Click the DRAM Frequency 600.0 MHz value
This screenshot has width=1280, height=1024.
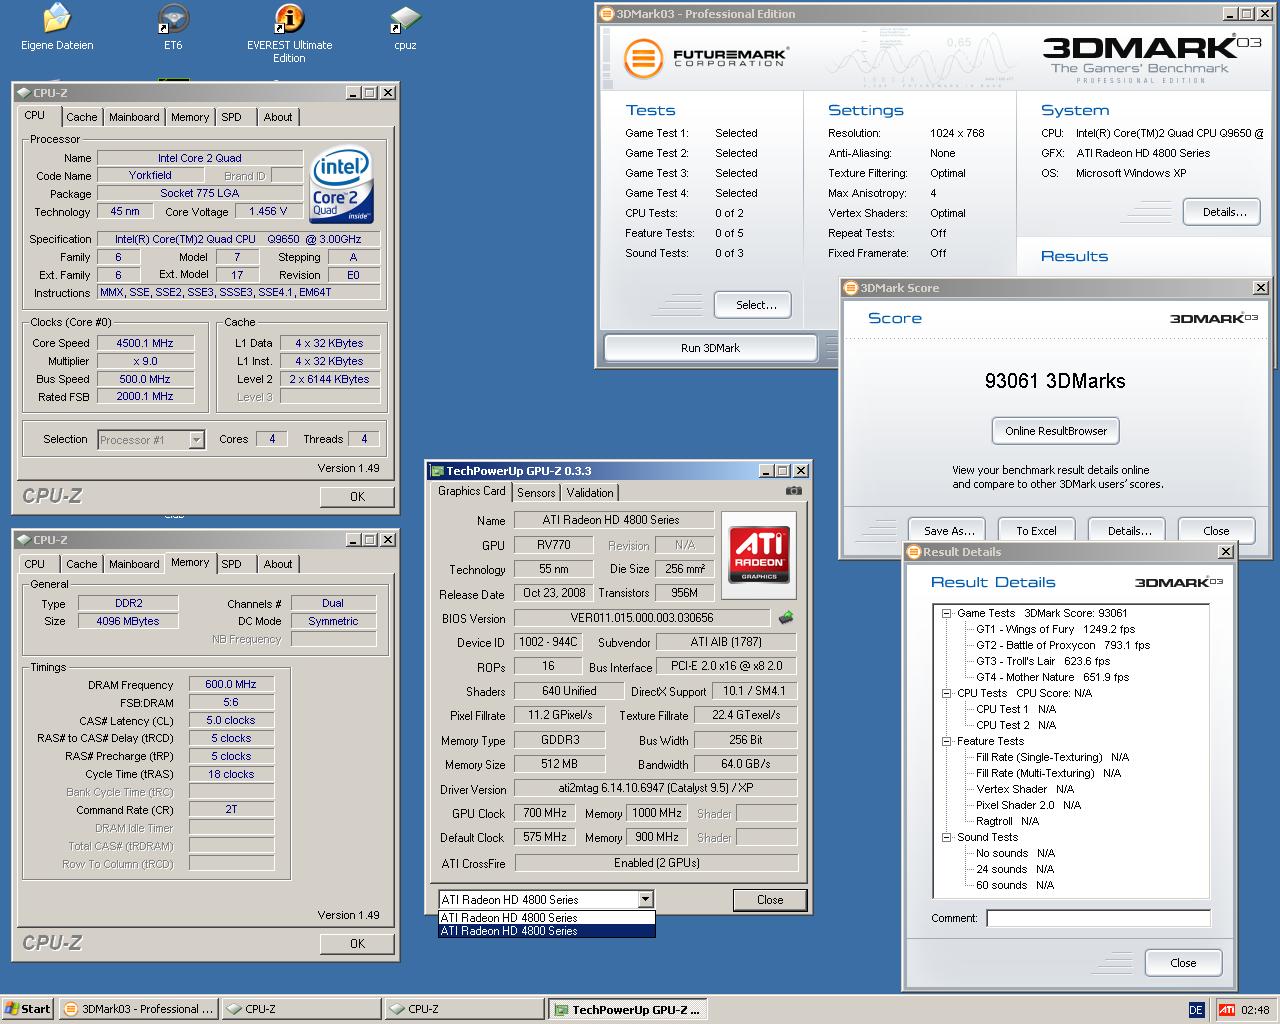click(231, 685)
